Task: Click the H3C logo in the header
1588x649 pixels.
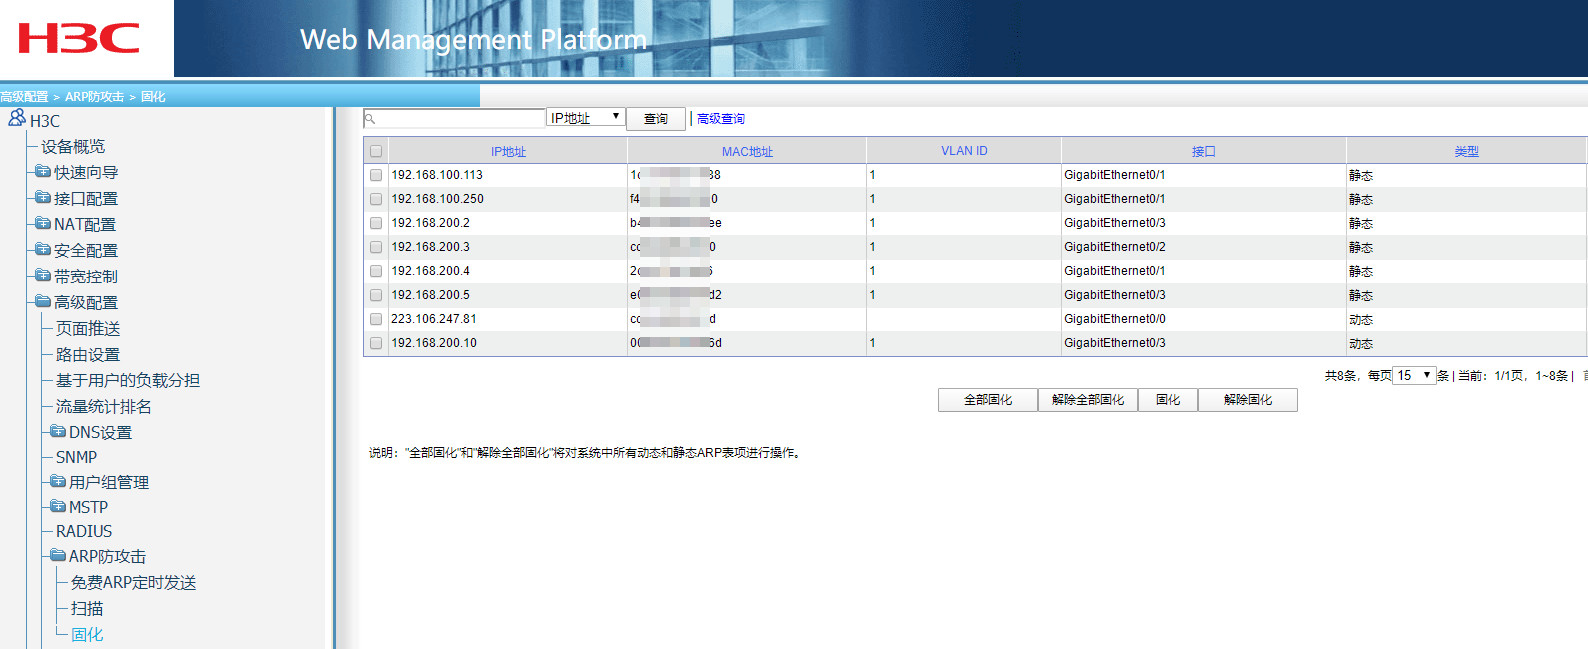Action: (79, 39)
